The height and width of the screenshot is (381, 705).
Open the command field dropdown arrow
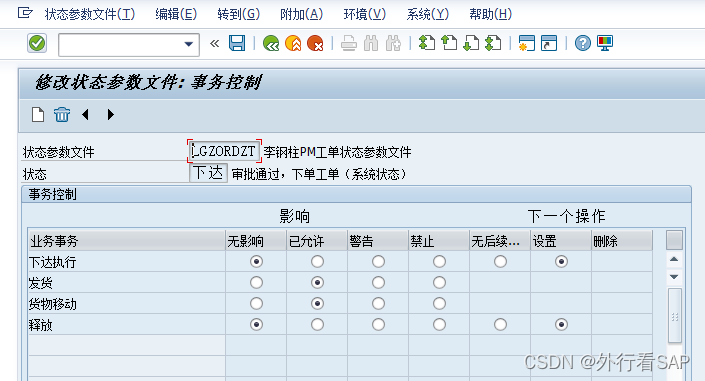click(x=189, y=44)
